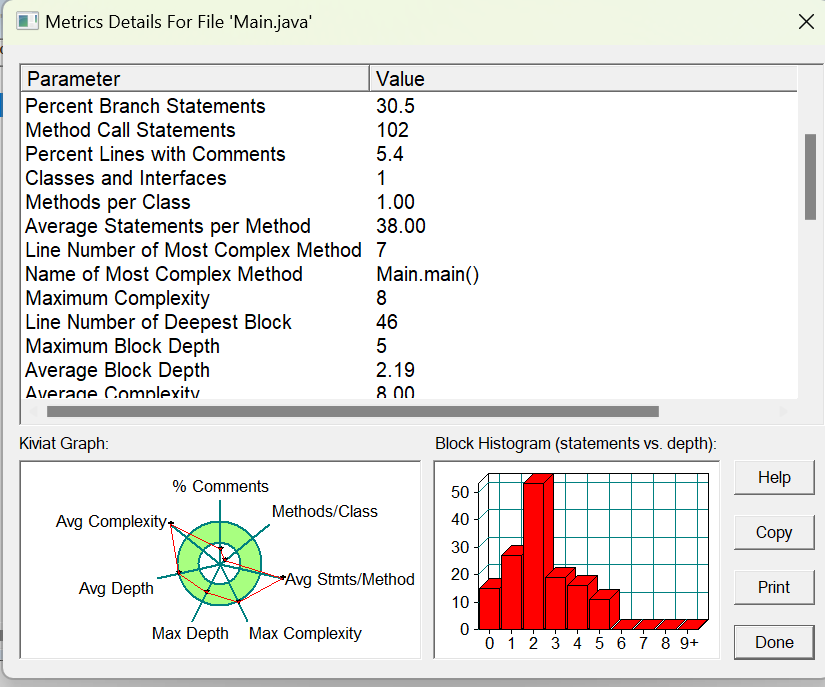The height and width of the screenshot is (687, 825).
Task: Select the Percent Branch Statements row
Action: [x=409, y=106]
